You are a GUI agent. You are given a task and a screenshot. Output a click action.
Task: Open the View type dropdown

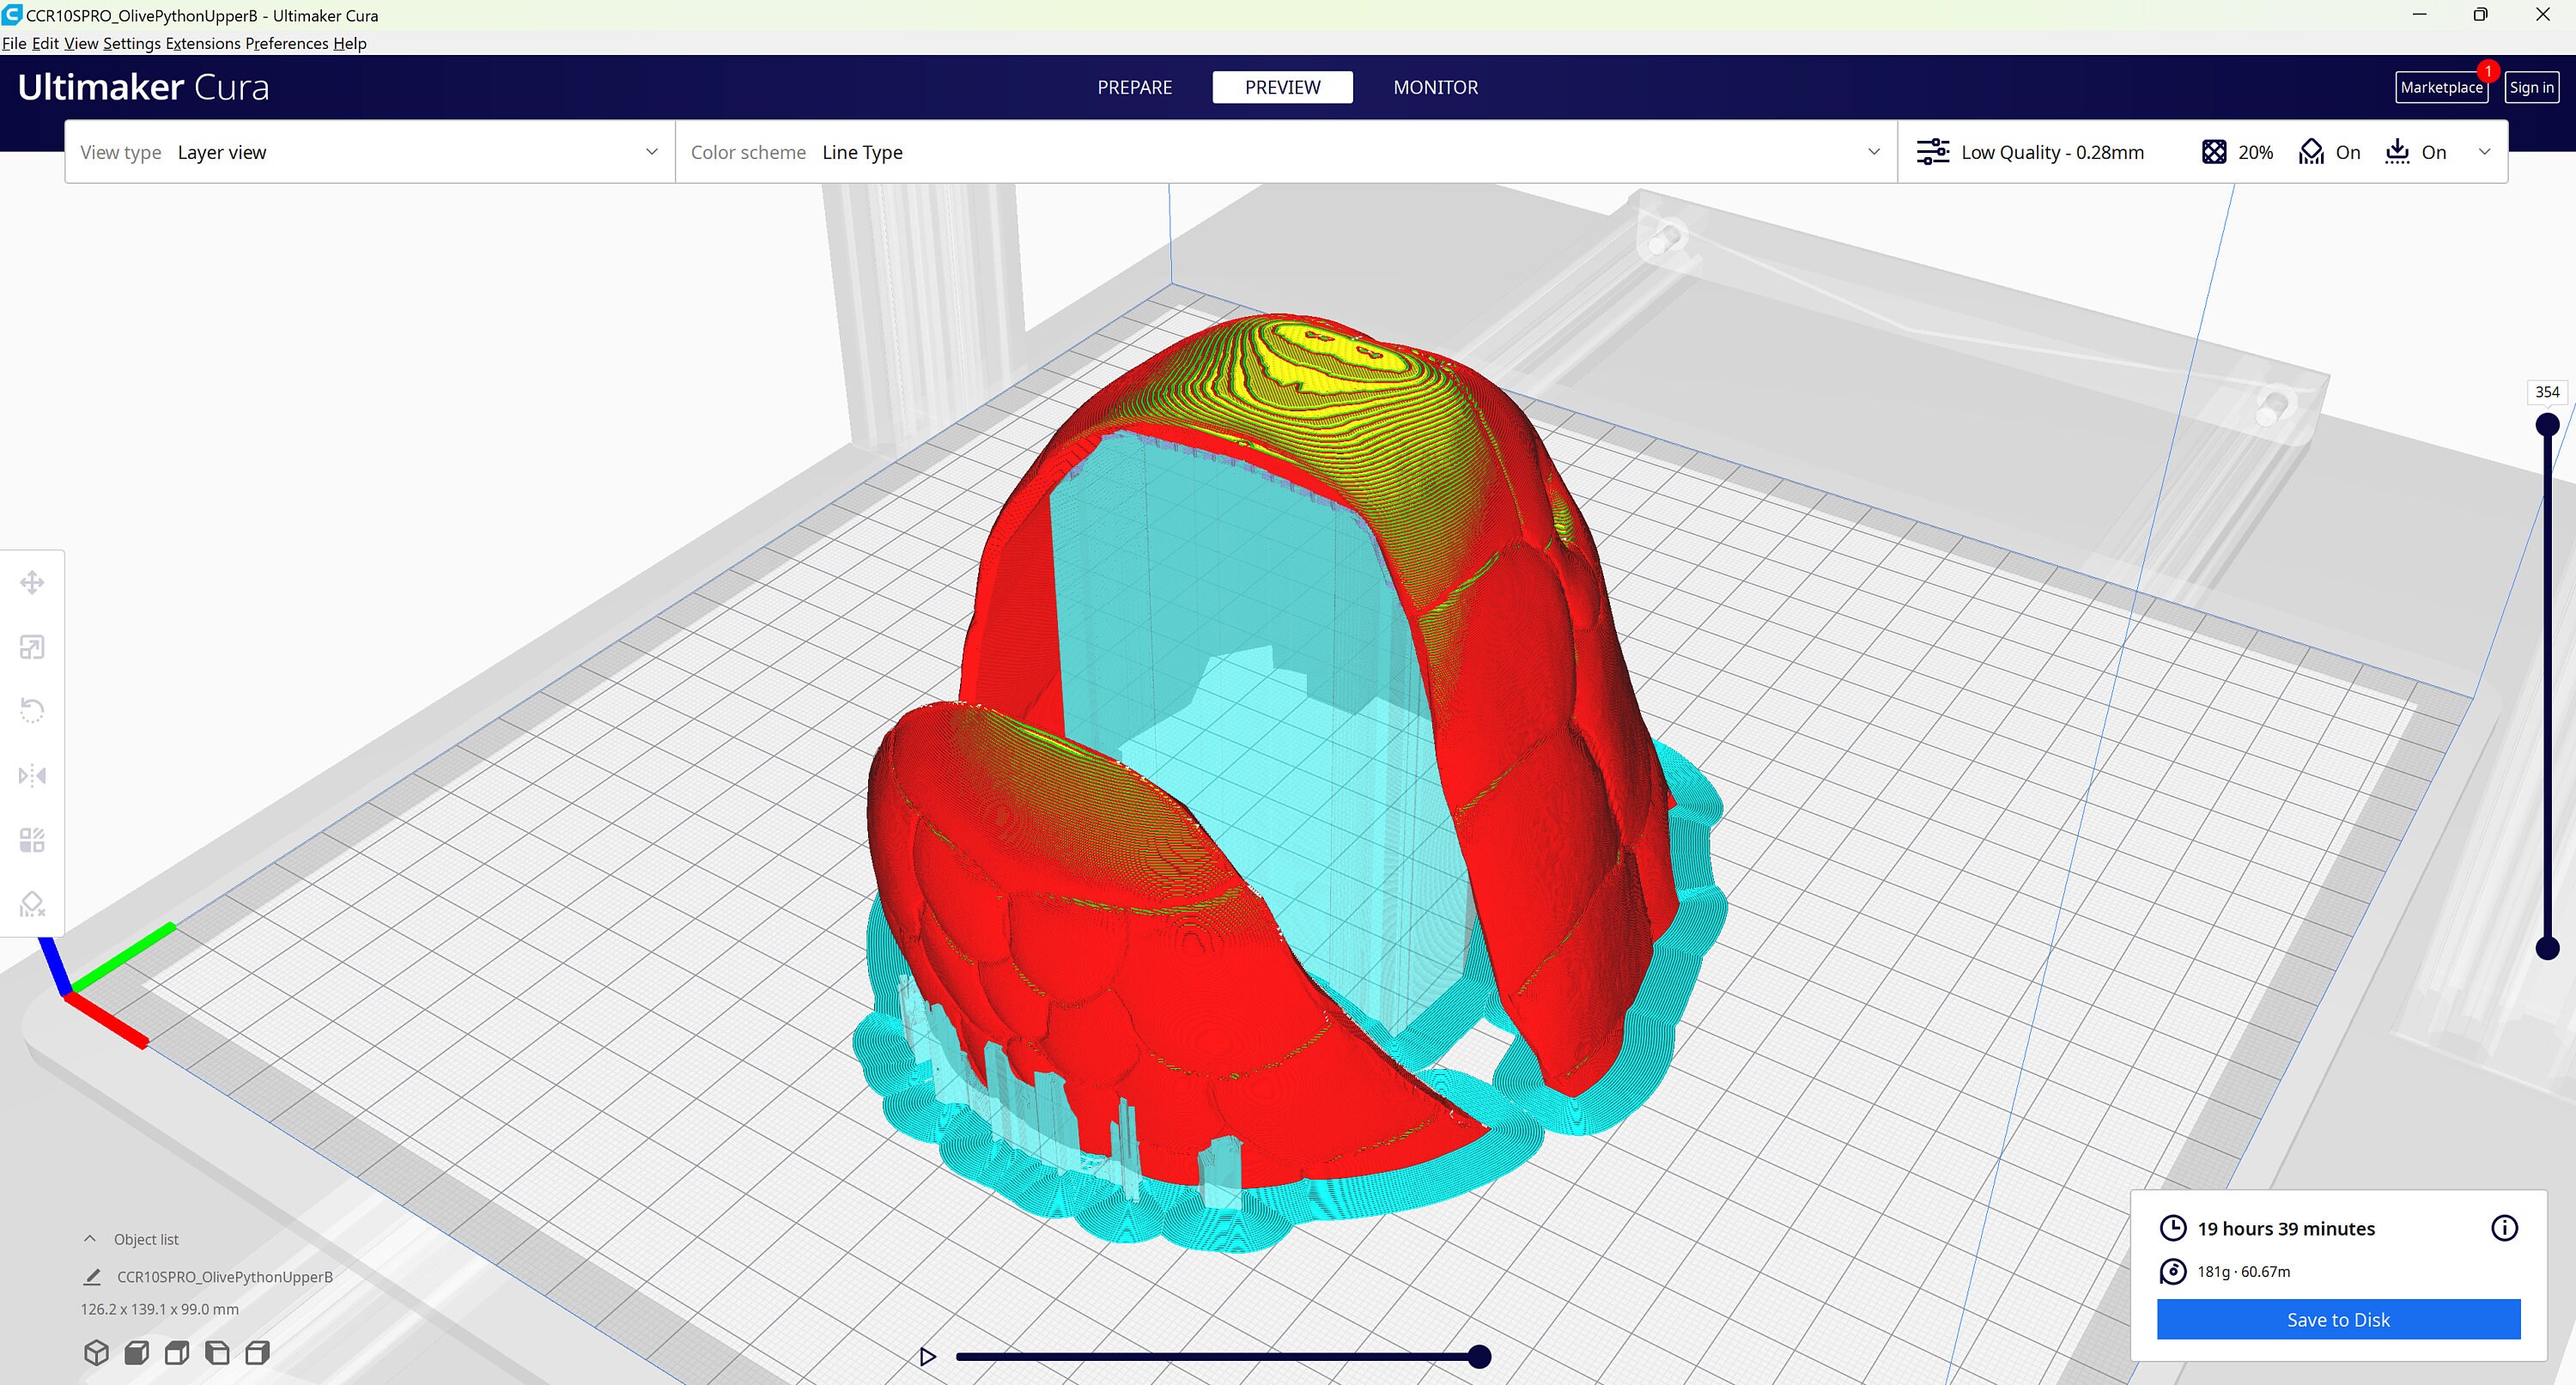click(370, 152)
